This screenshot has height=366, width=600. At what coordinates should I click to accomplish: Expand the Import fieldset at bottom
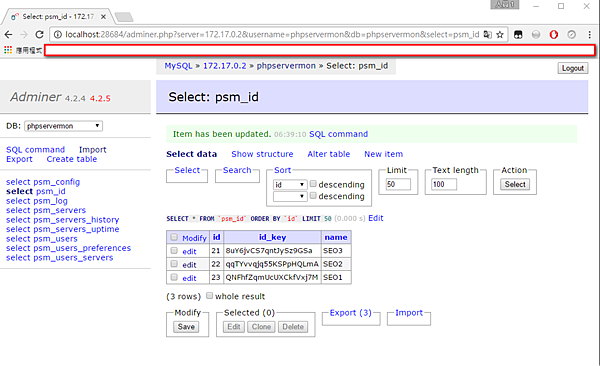pos(409,313)
